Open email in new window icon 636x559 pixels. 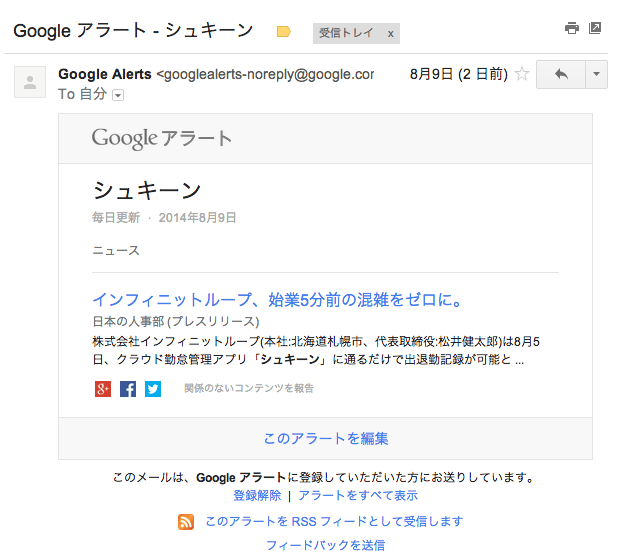tap(595, 28)
